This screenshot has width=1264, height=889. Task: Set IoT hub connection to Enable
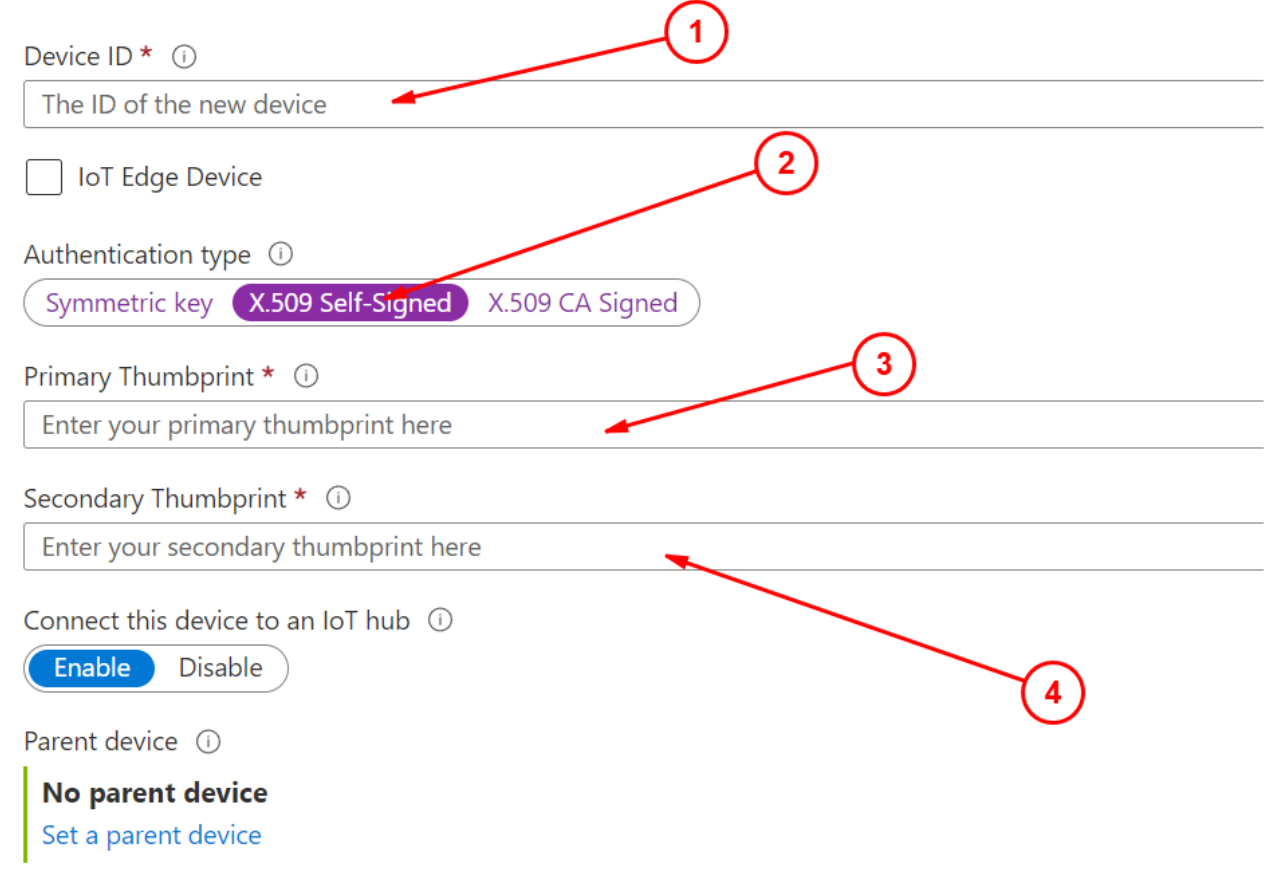[x=92, y=668]
